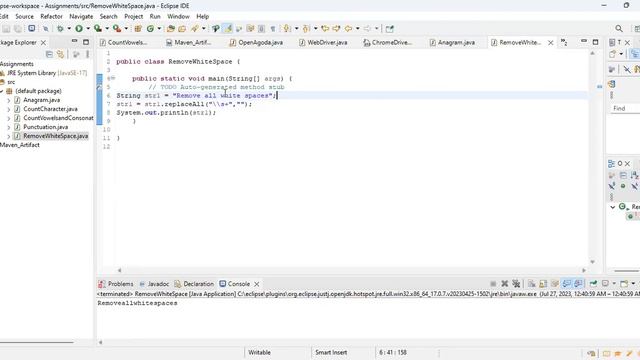Click the Clear Console icon

tap(531, 284)
